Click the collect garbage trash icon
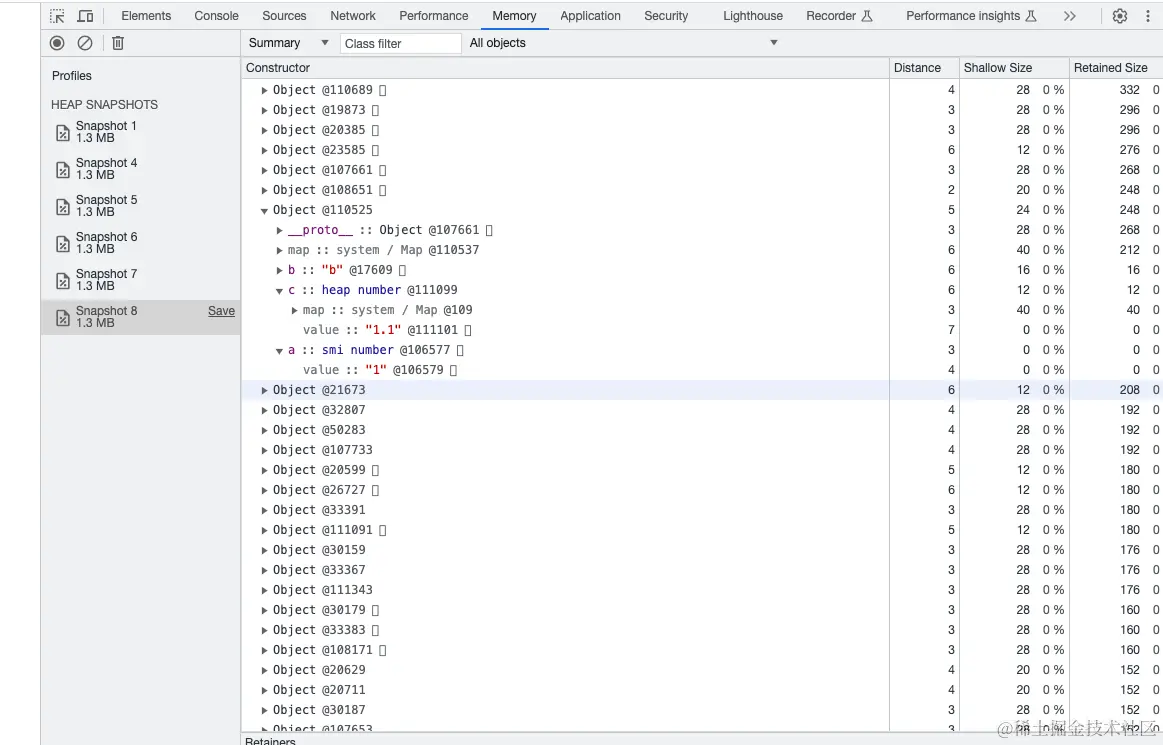This screenshot has width=1163, height=745. click(x=118, y=43)
